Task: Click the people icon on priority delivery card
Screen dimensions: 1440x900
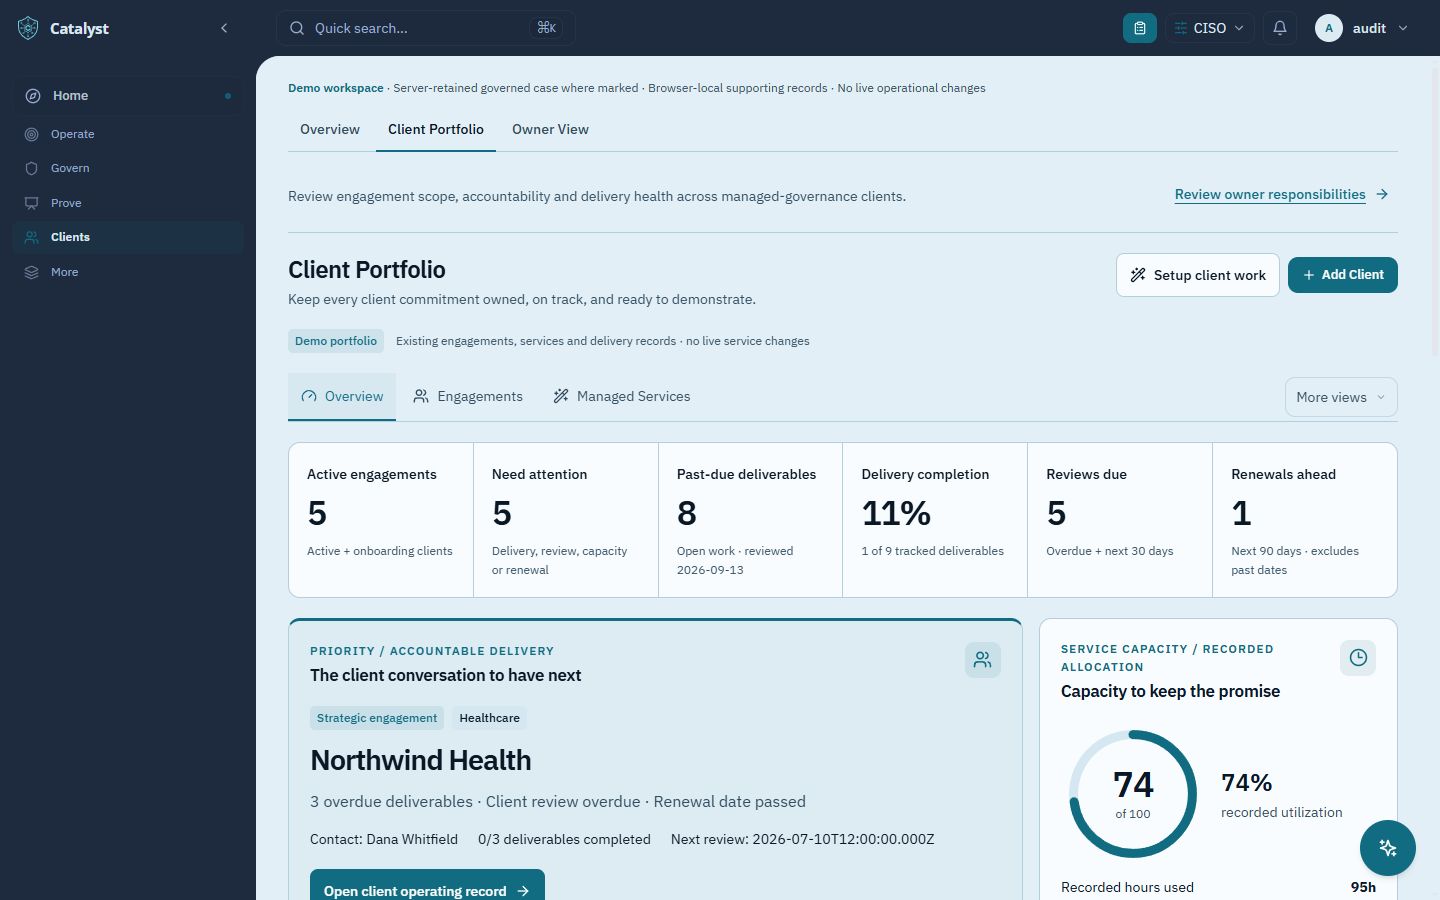Action: tap(983, 660)
